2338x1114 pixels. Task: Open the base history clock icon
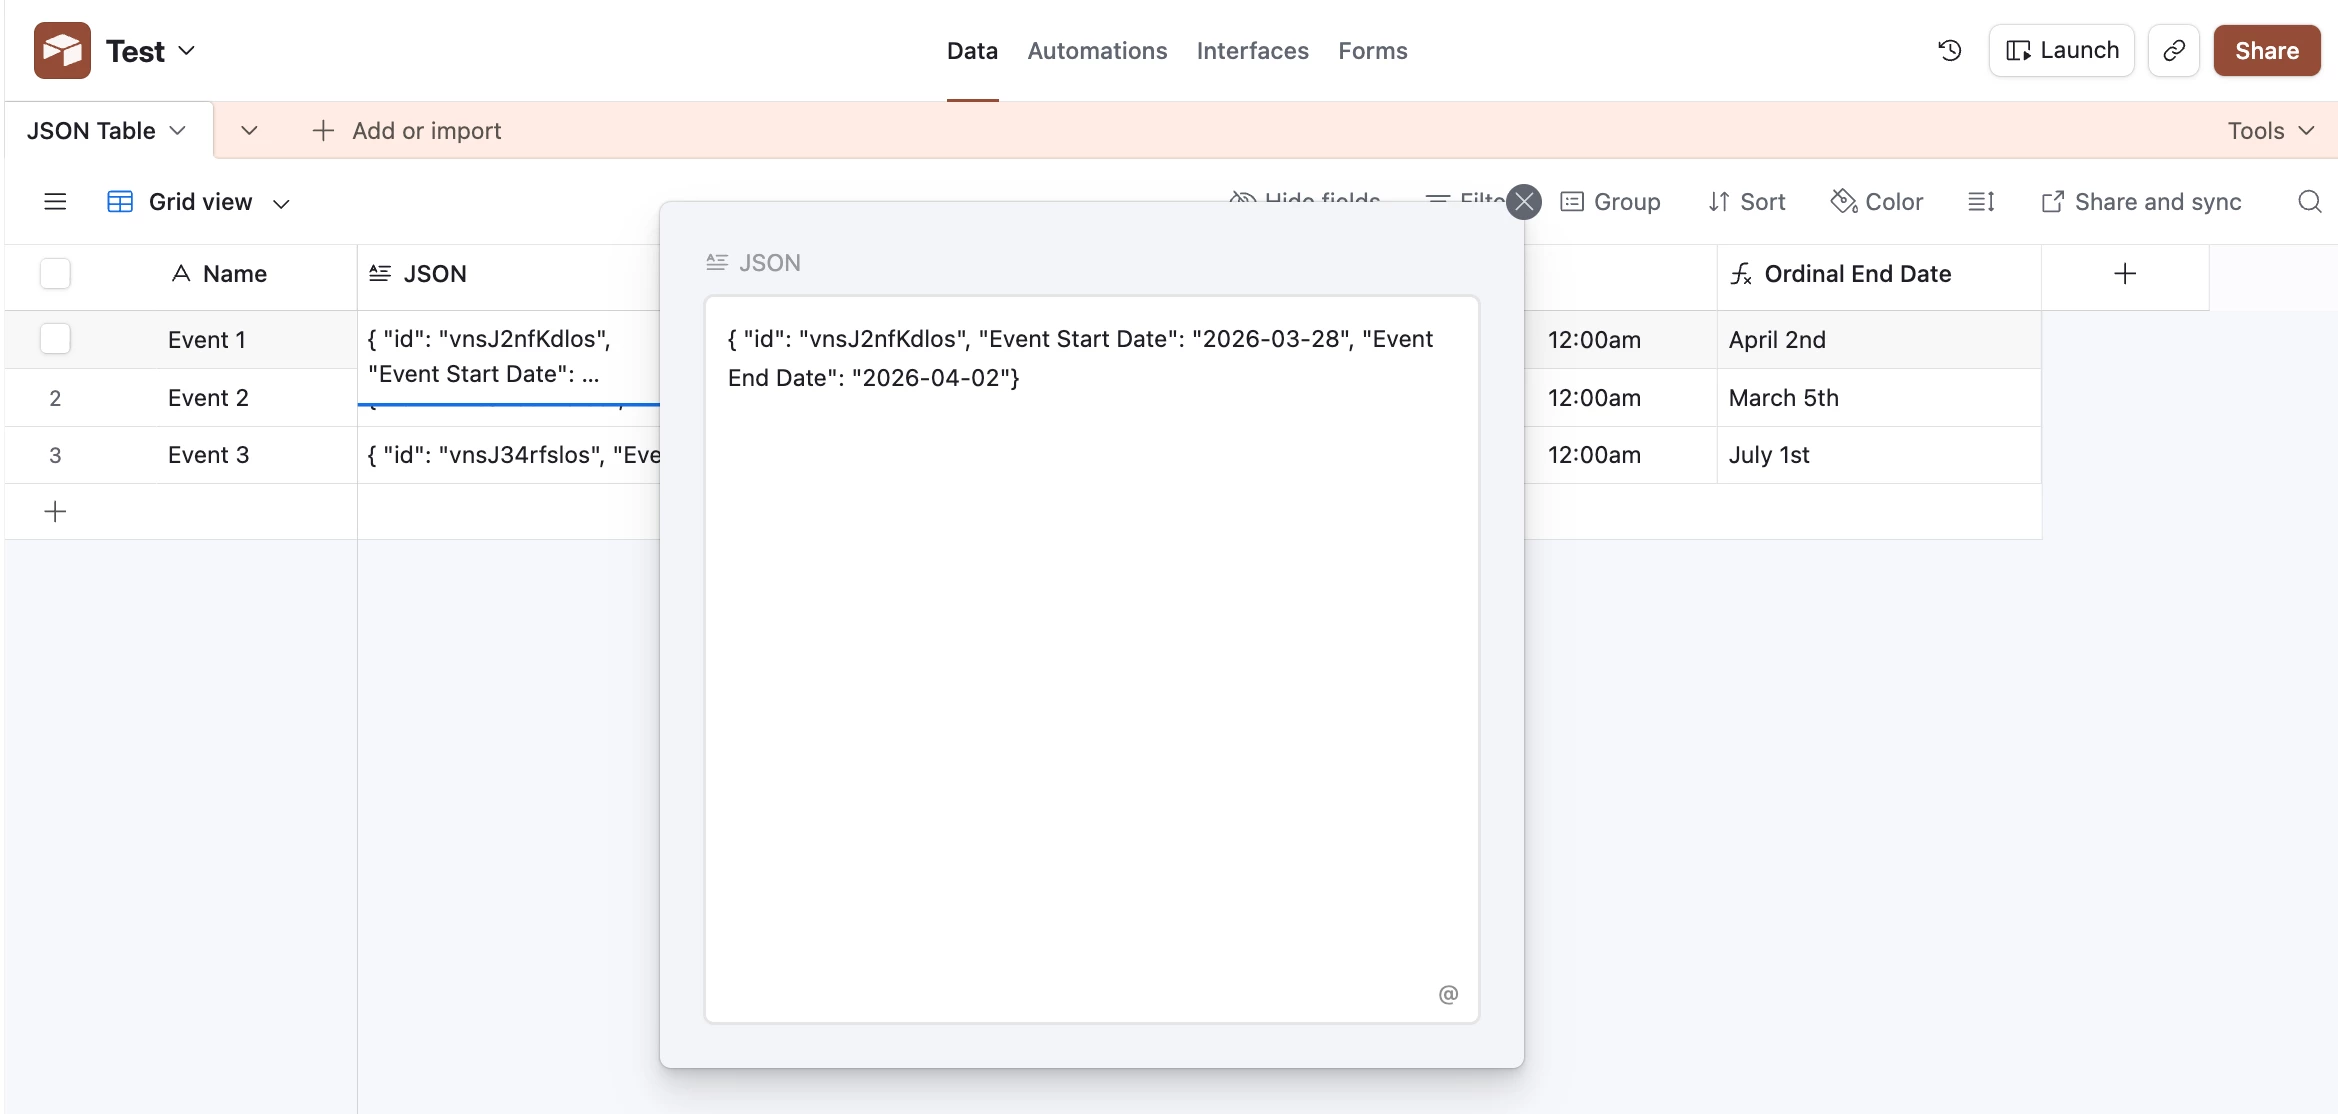(1949, 51)
